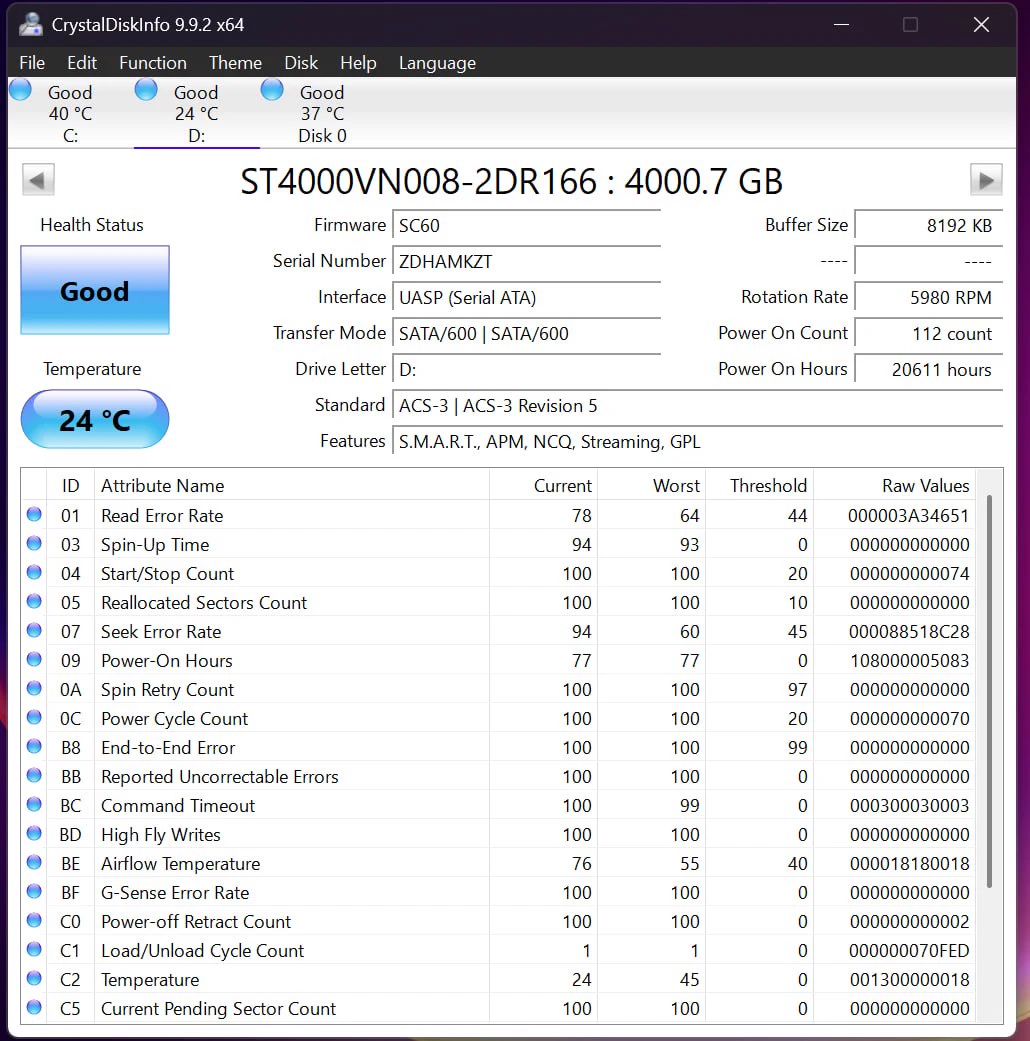Viewport: 1030px width, 1041px height.
Task: Click status orb for Spin-Up Time row
Action: 34,543
